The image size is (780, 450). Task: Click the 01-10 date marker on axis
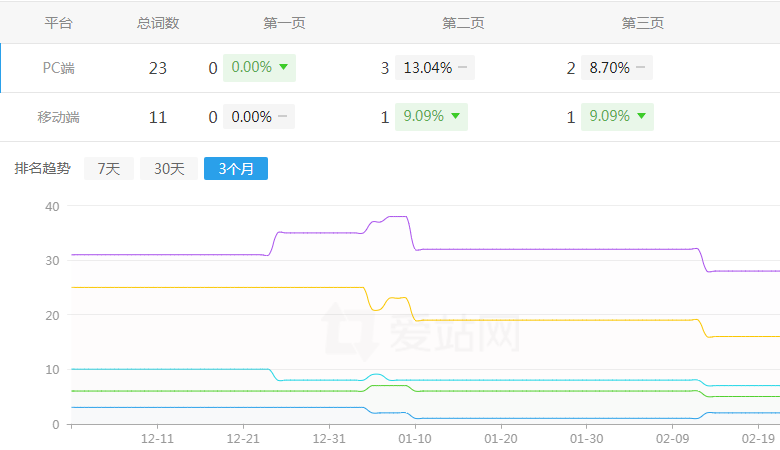click(x=415, y=439)
